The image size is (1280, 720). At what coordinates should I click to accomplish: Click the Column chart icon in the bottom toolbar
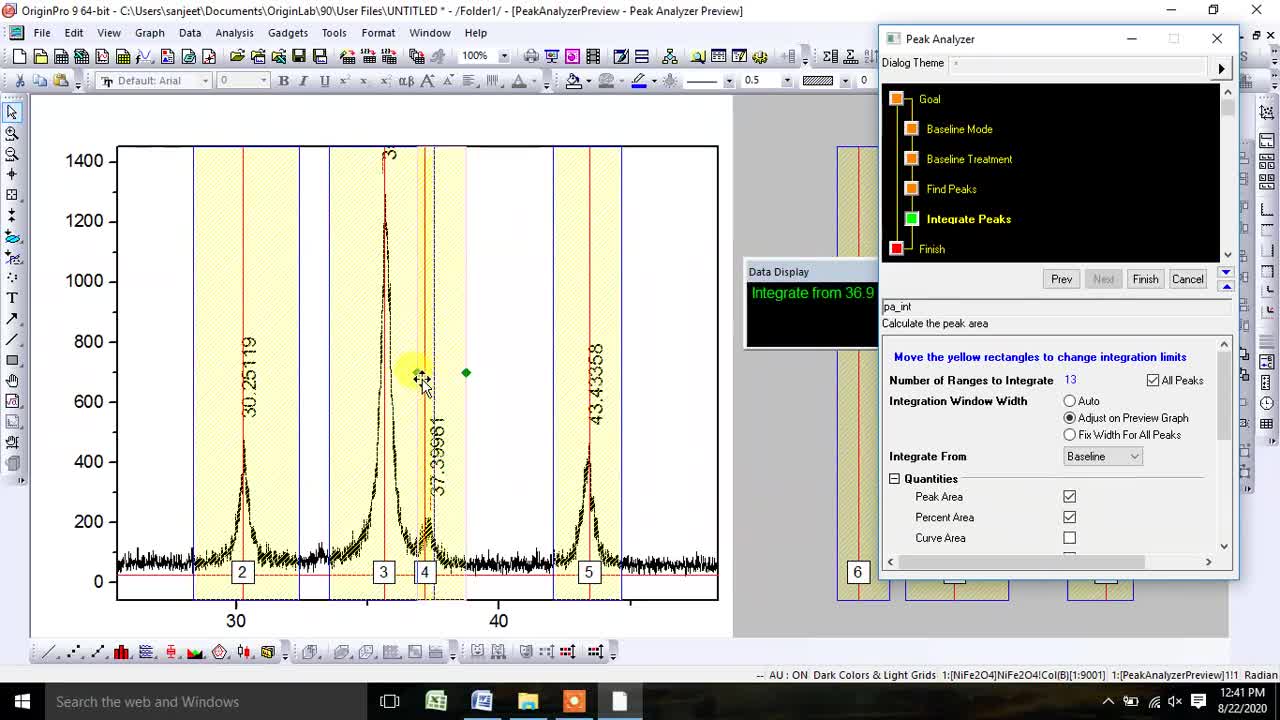point(122,652)
